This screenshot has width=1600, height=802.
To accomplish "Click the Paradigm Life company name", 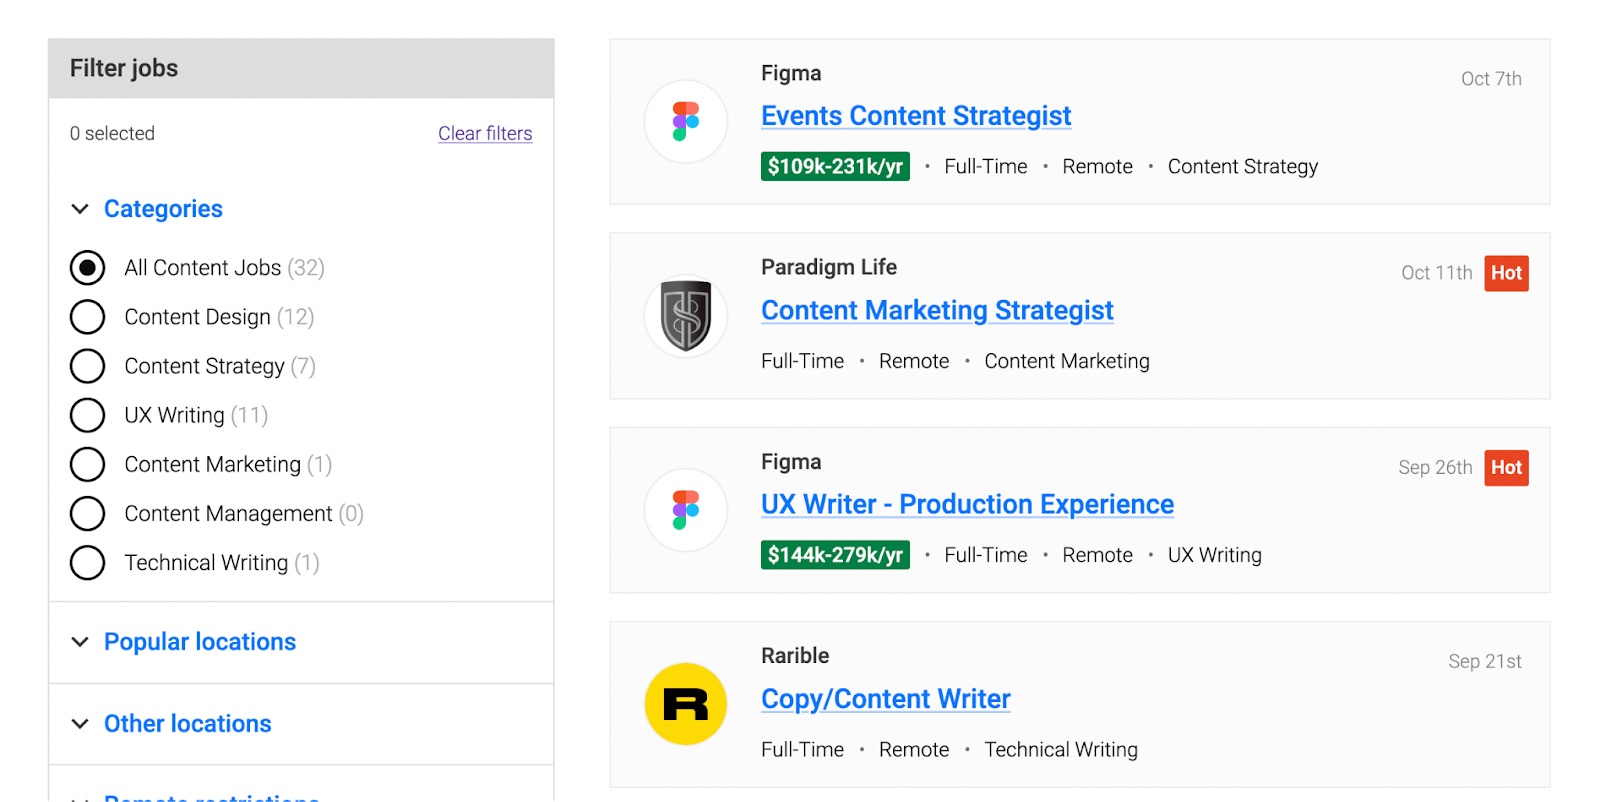I will point(829,267).
